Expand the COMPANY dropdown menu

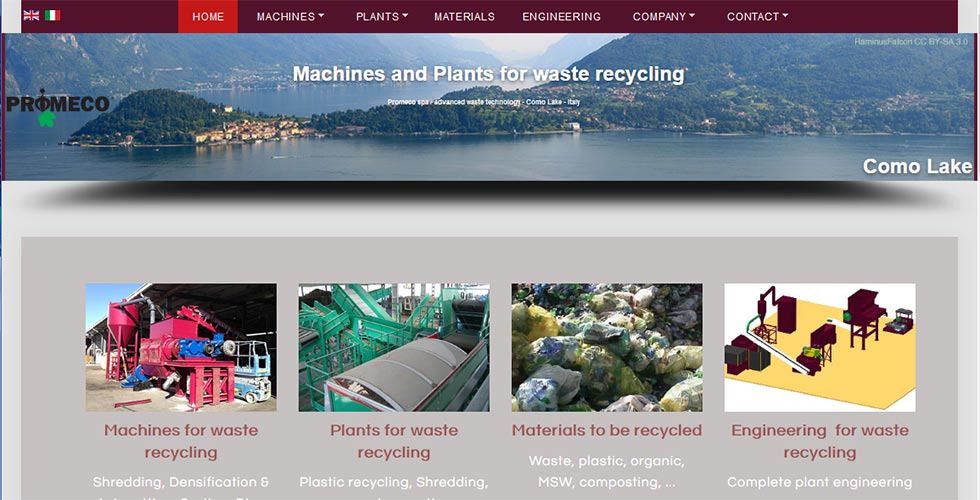[x=664, y=17]
